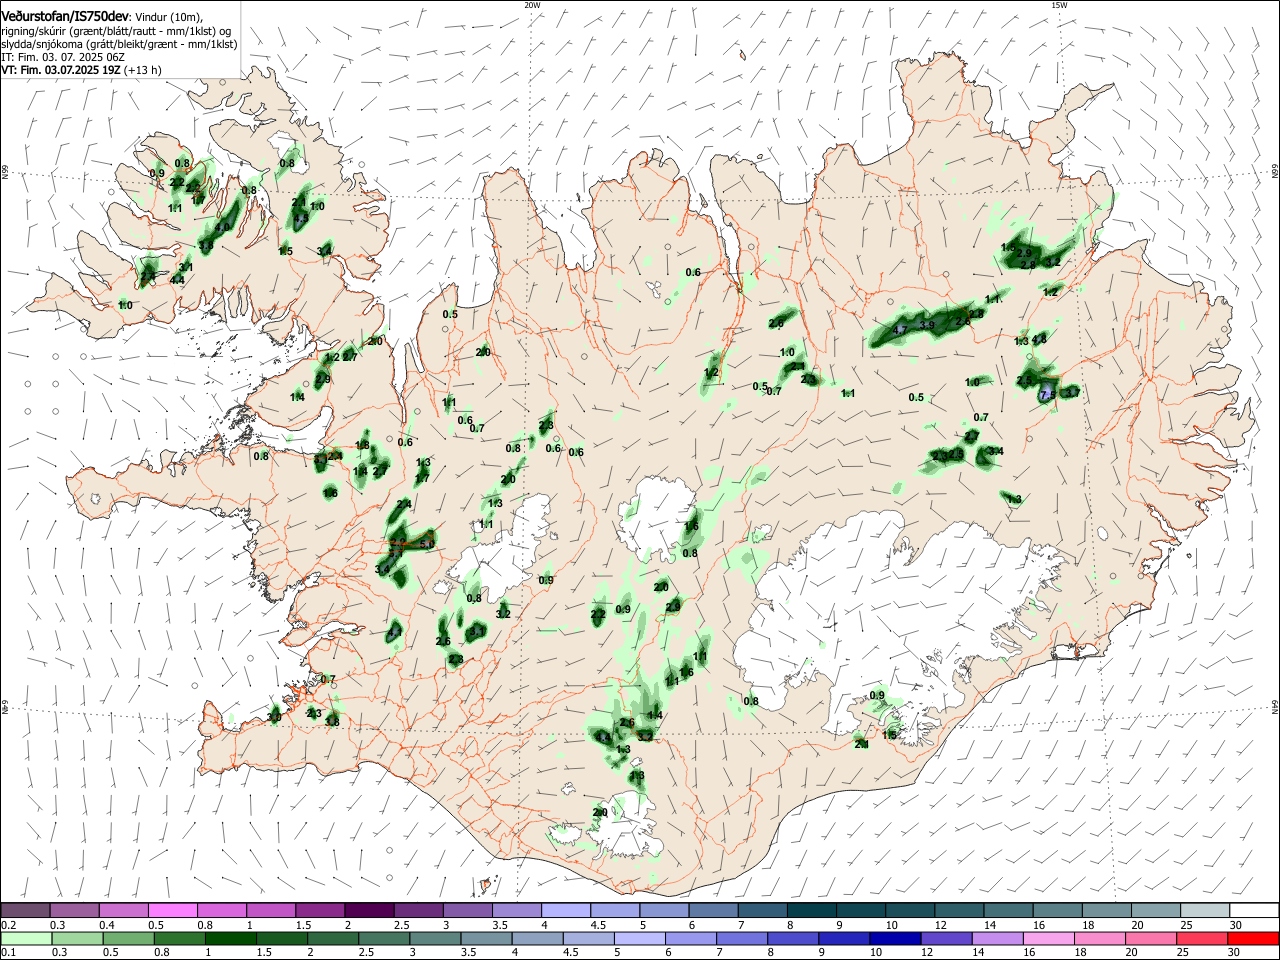Click the 5.0 precipitation value on the map
1280x960 pixels.
(x=427, y=543)
